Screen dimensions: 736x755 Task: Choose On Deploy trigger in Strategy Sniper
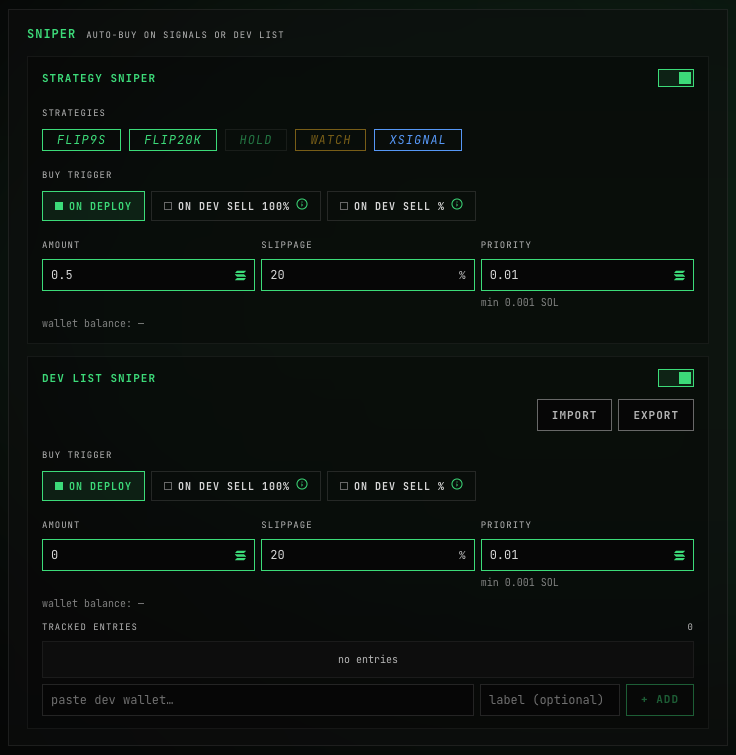pyautogui.click(x=93, y=206)
